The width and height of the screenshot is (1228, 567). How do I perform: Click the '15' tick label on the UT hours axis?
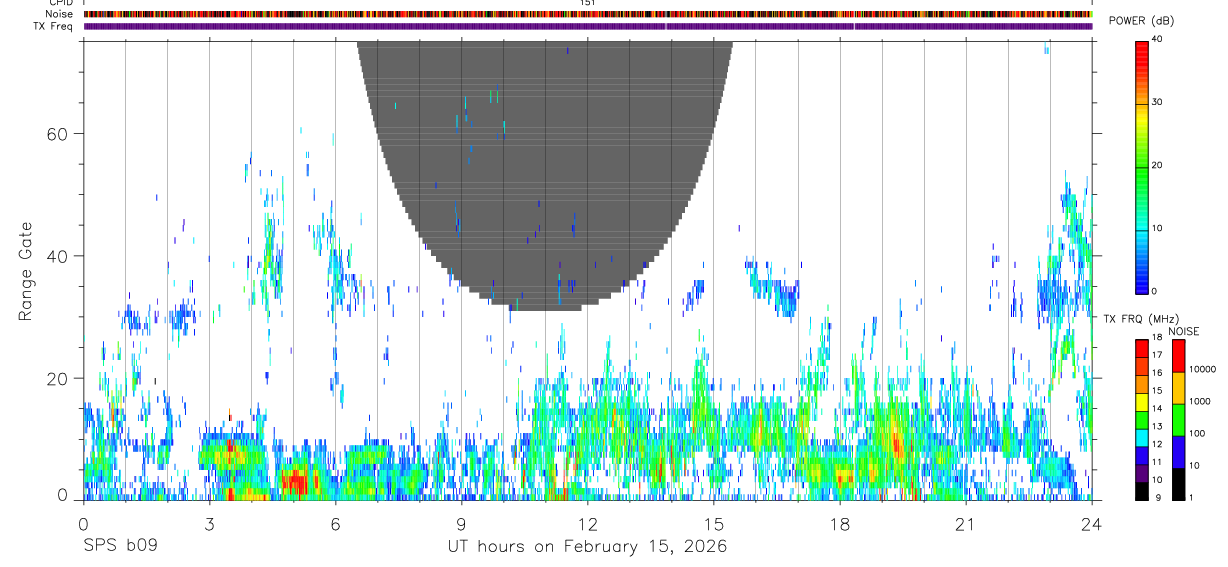[713, 523]
